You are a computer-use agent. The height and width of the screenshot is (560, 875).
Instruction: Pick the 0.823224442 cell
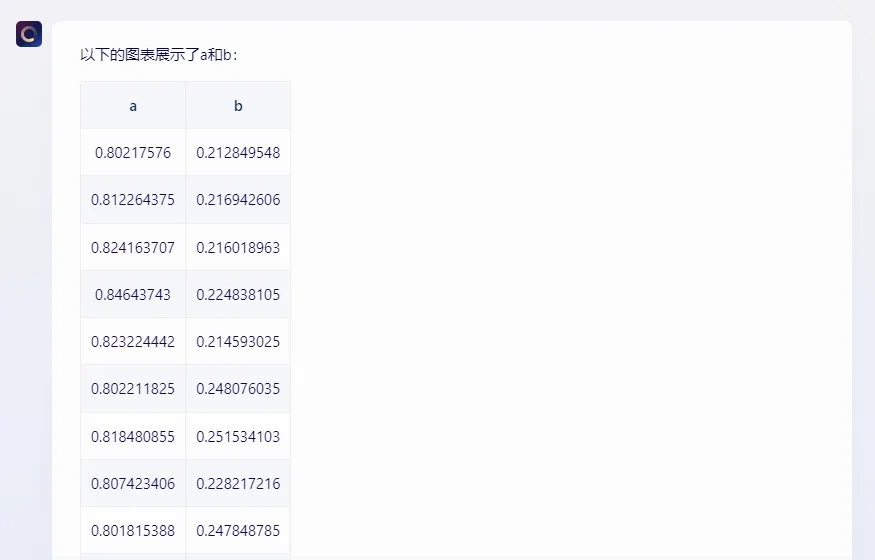pos(133,341)
